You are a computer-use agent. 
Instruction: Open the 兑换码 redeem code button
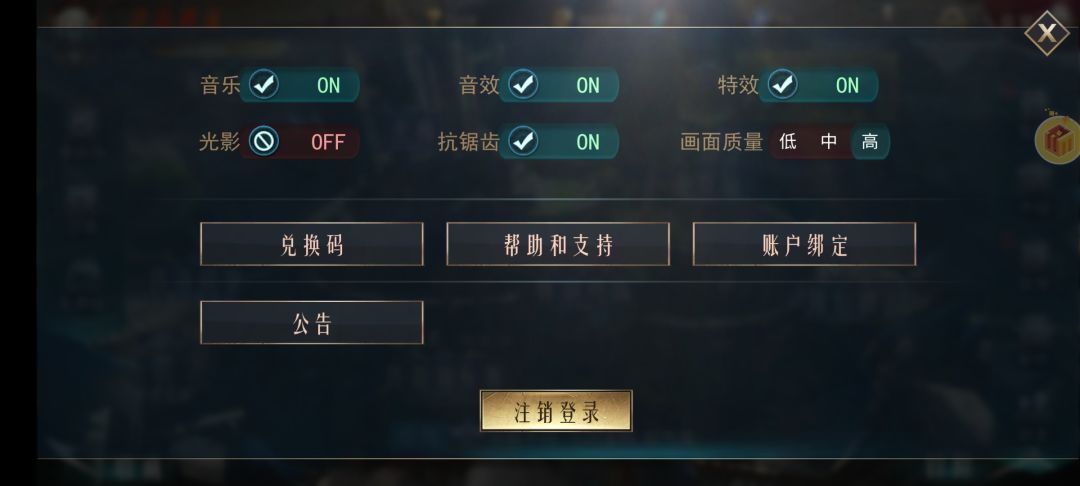312,244
